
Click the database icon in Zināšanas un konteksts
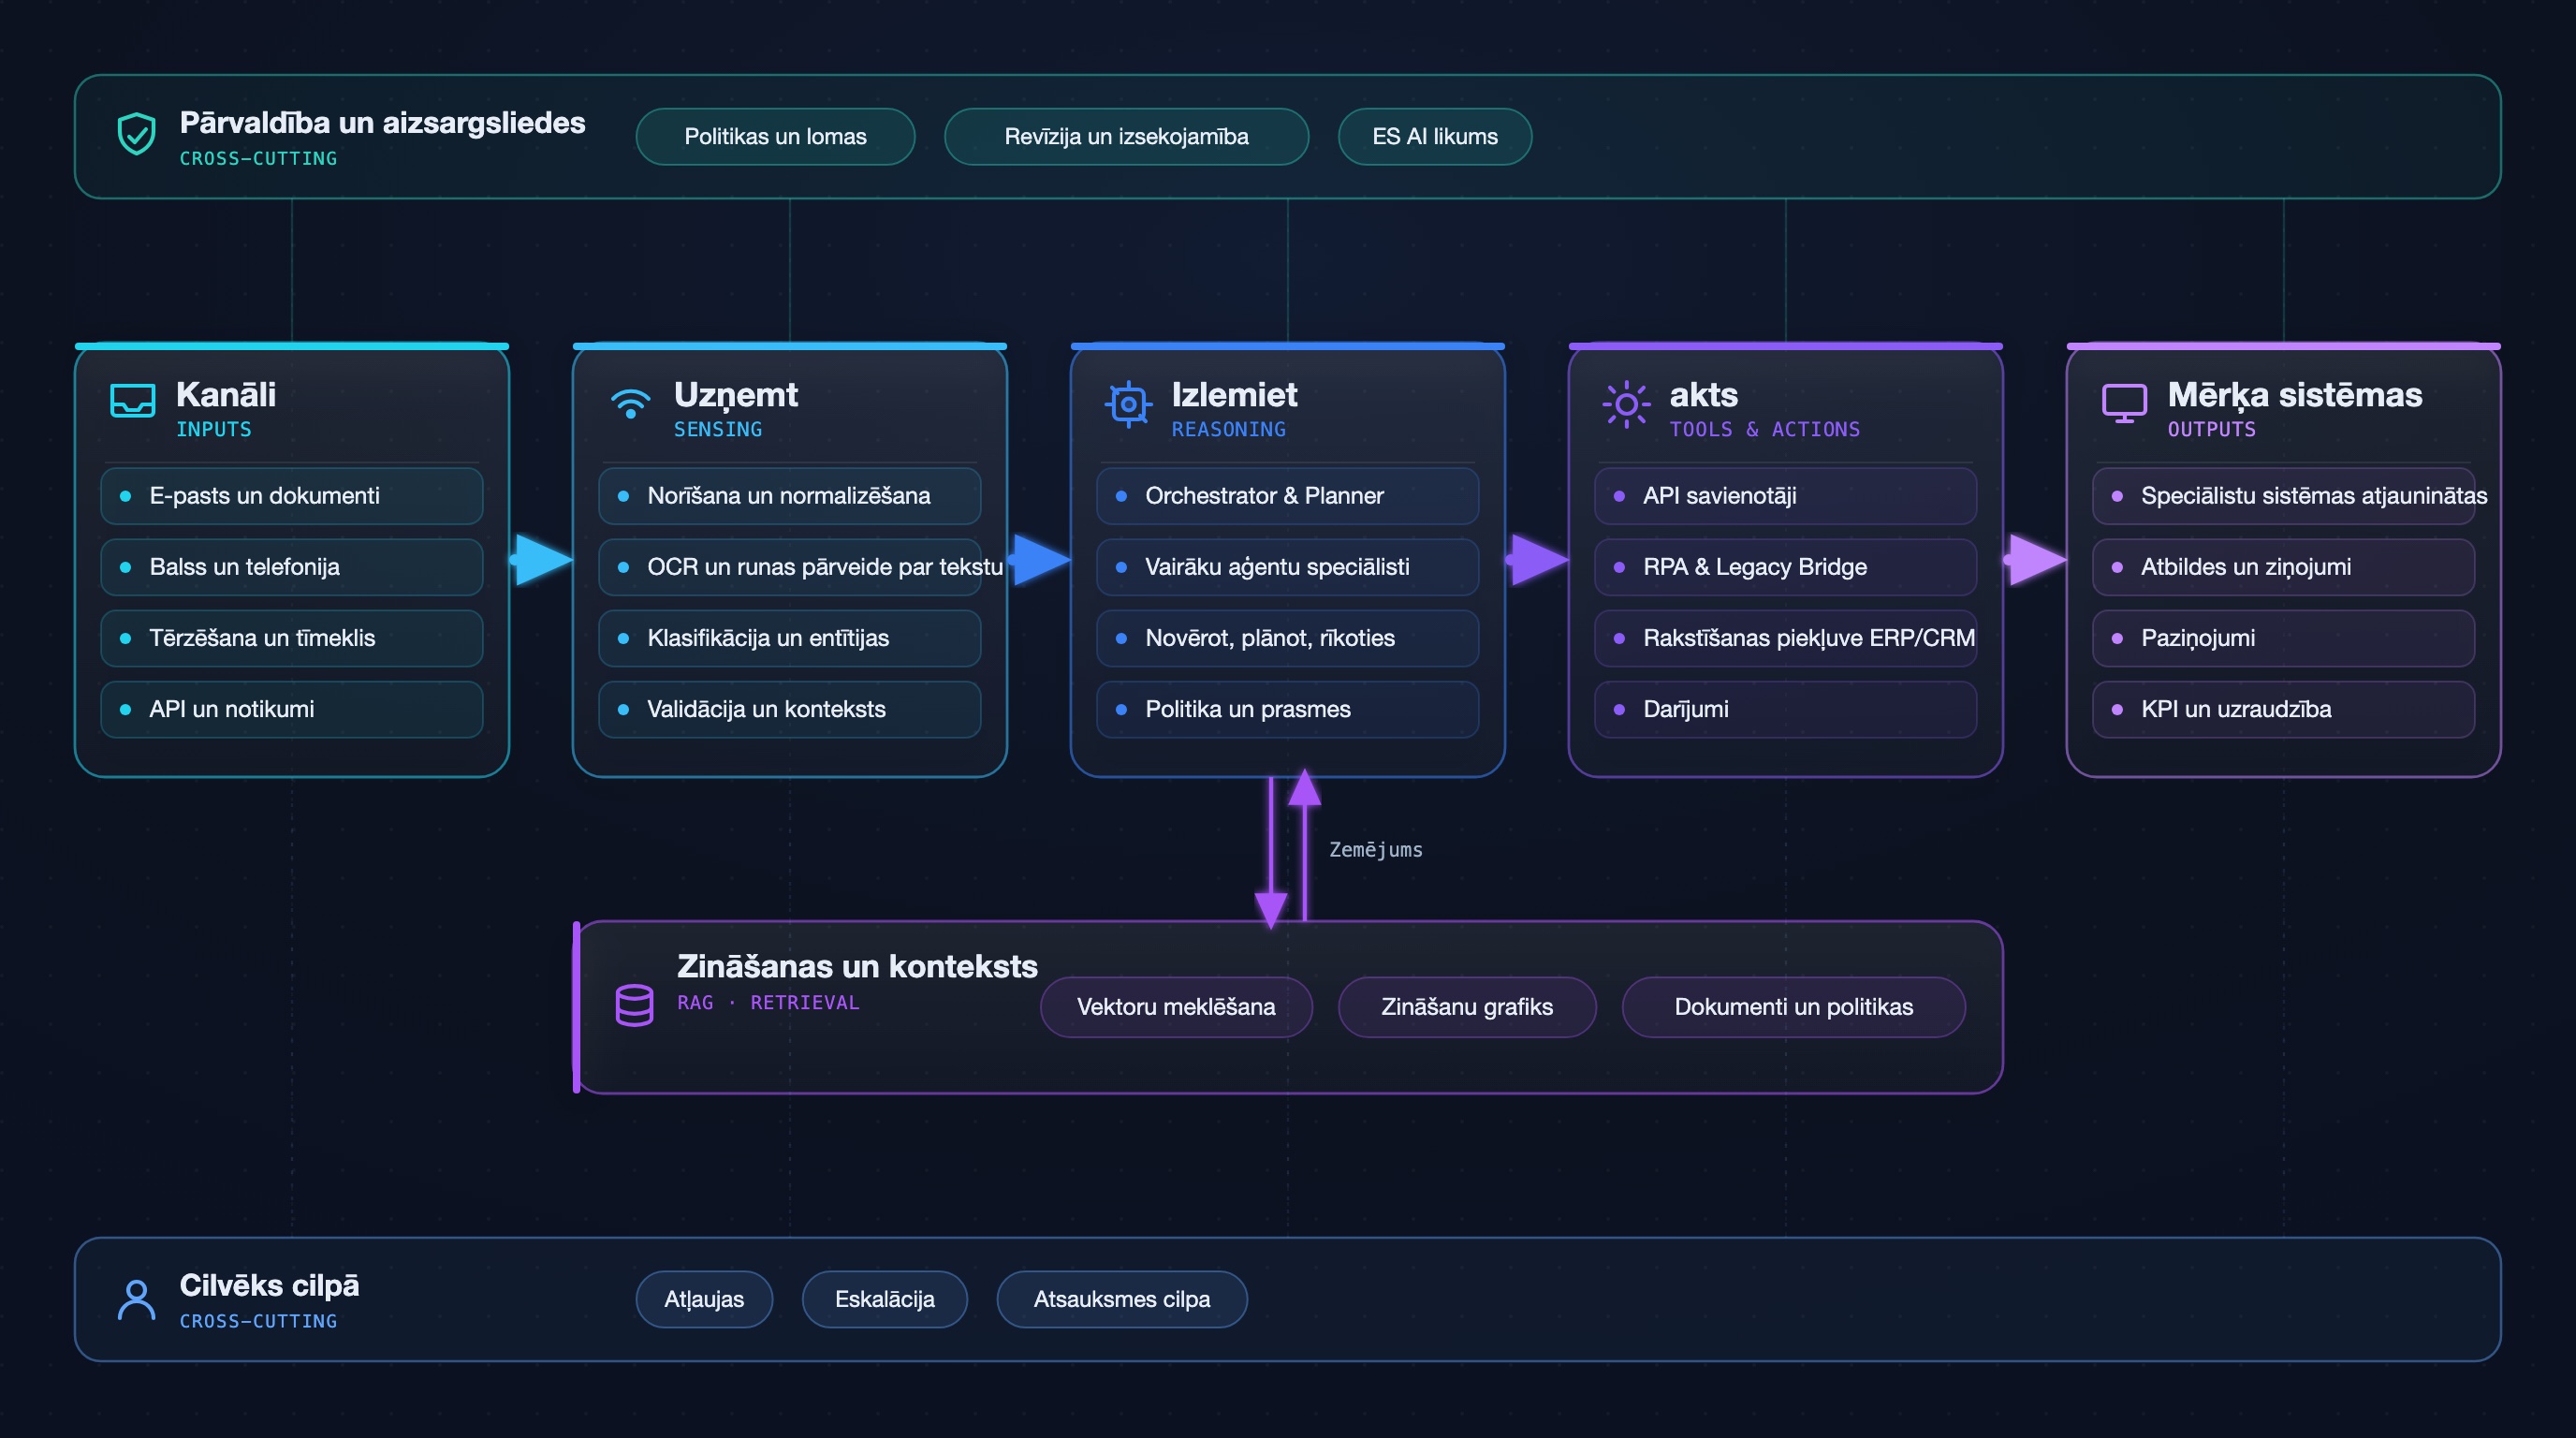coord(634,1005)
